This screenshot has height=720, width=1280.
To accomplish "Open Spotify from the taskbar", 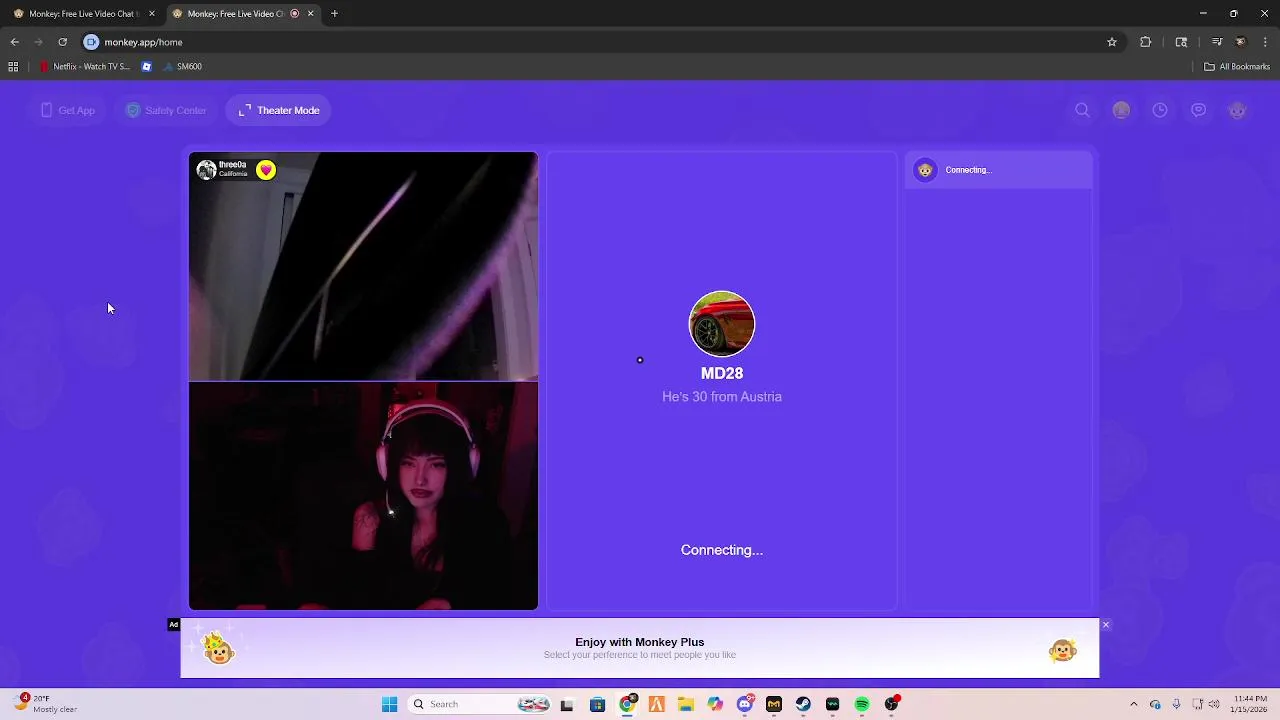I will coord(862,704).
